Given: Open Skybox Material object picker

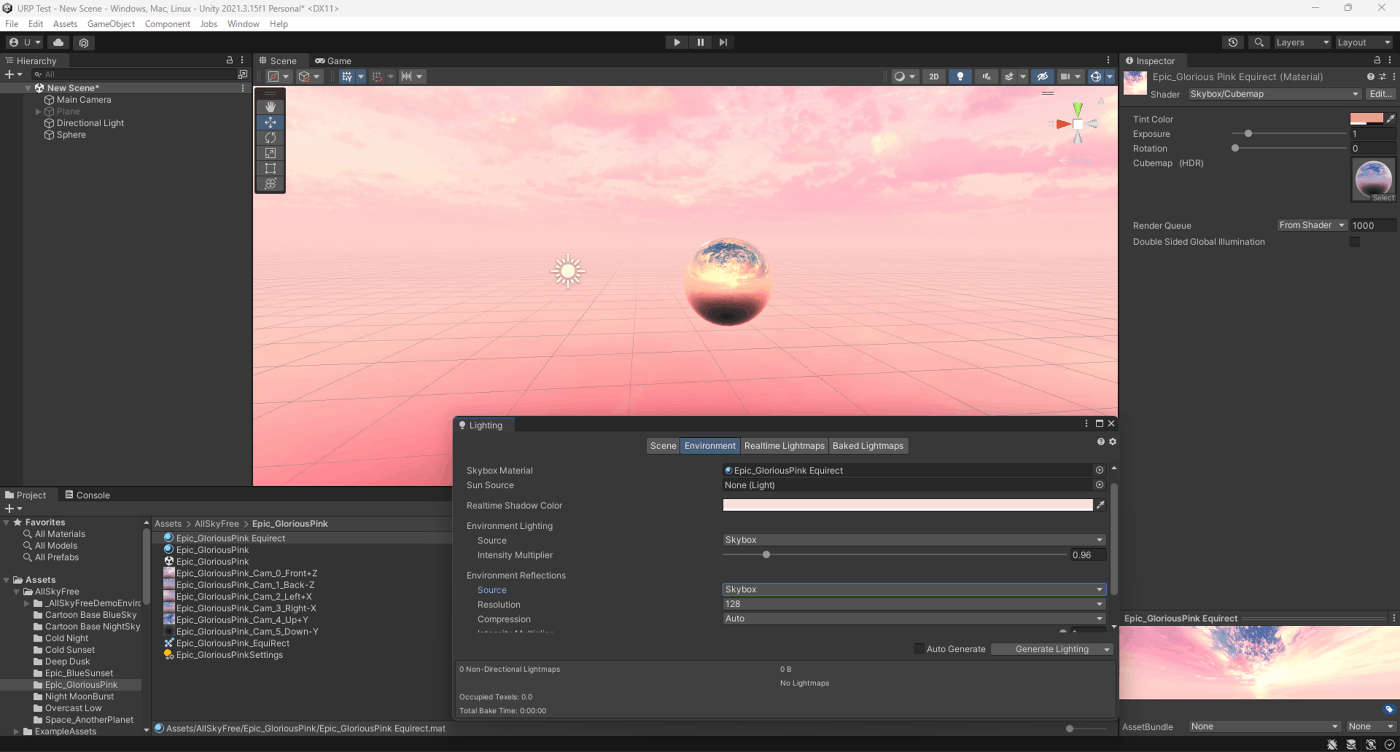Looking at the screenshot, I should tap(1100, 470).
